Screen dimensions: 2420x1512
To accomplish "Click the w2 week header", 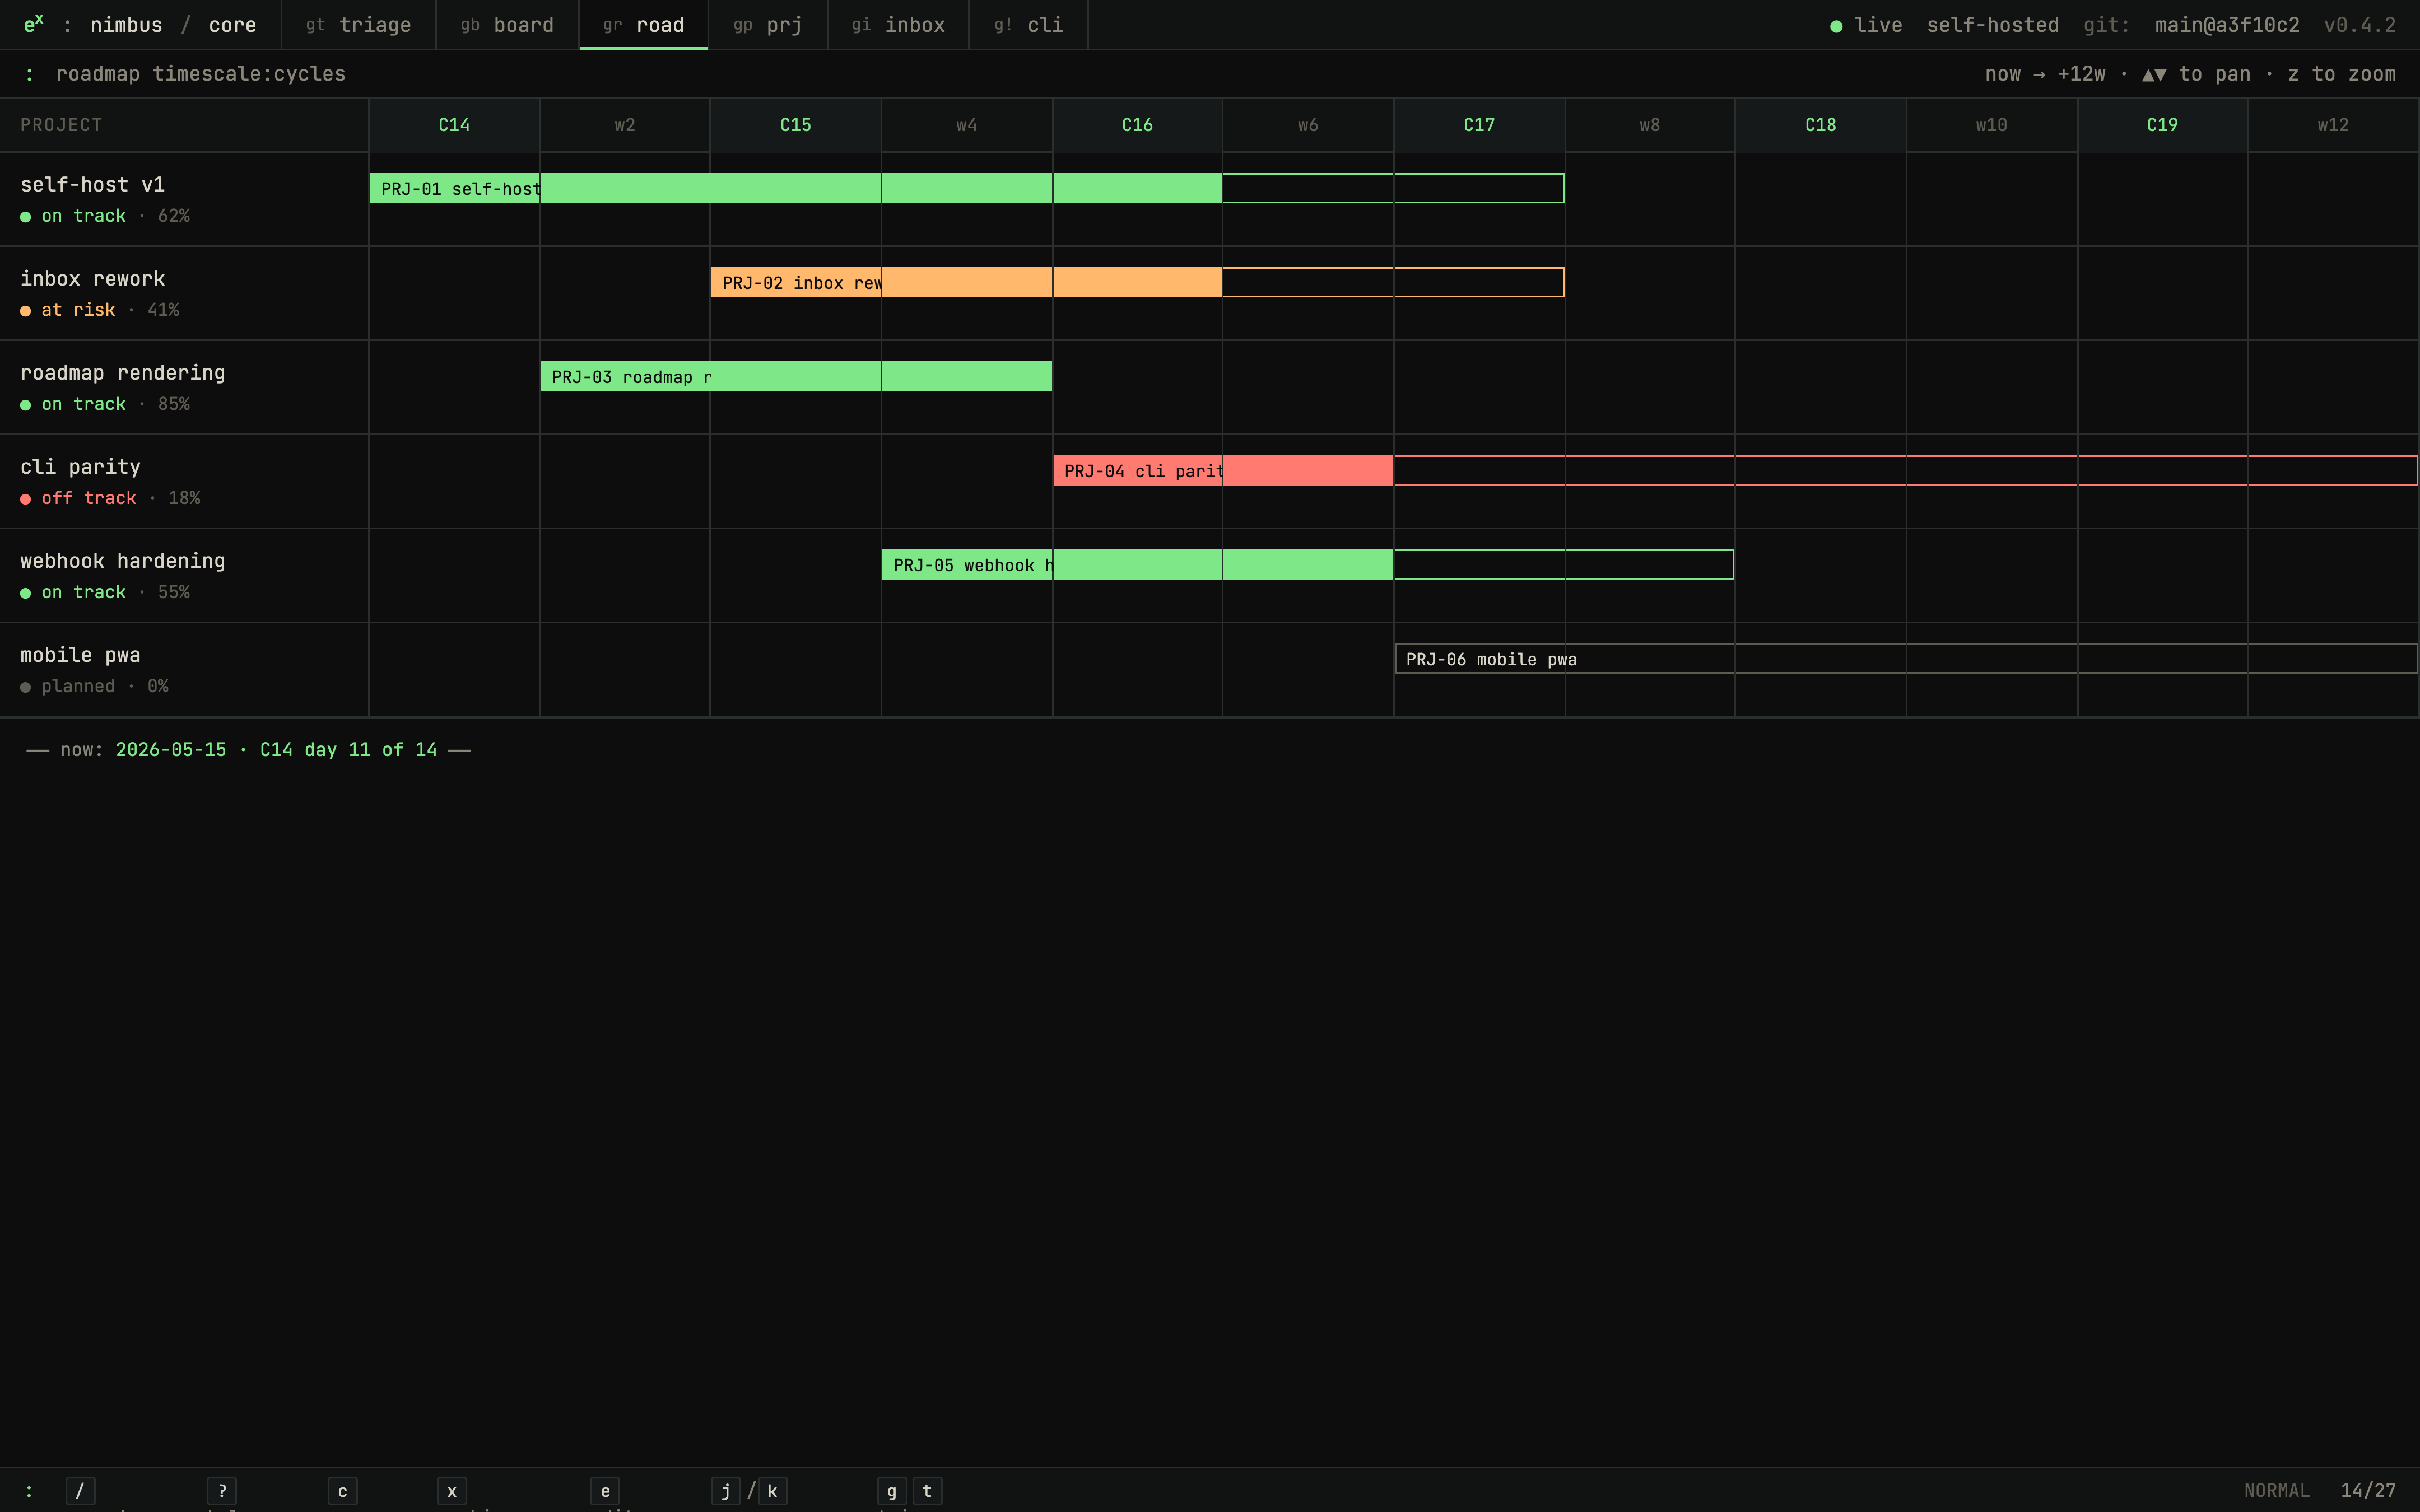I will (x=625, y=125).
